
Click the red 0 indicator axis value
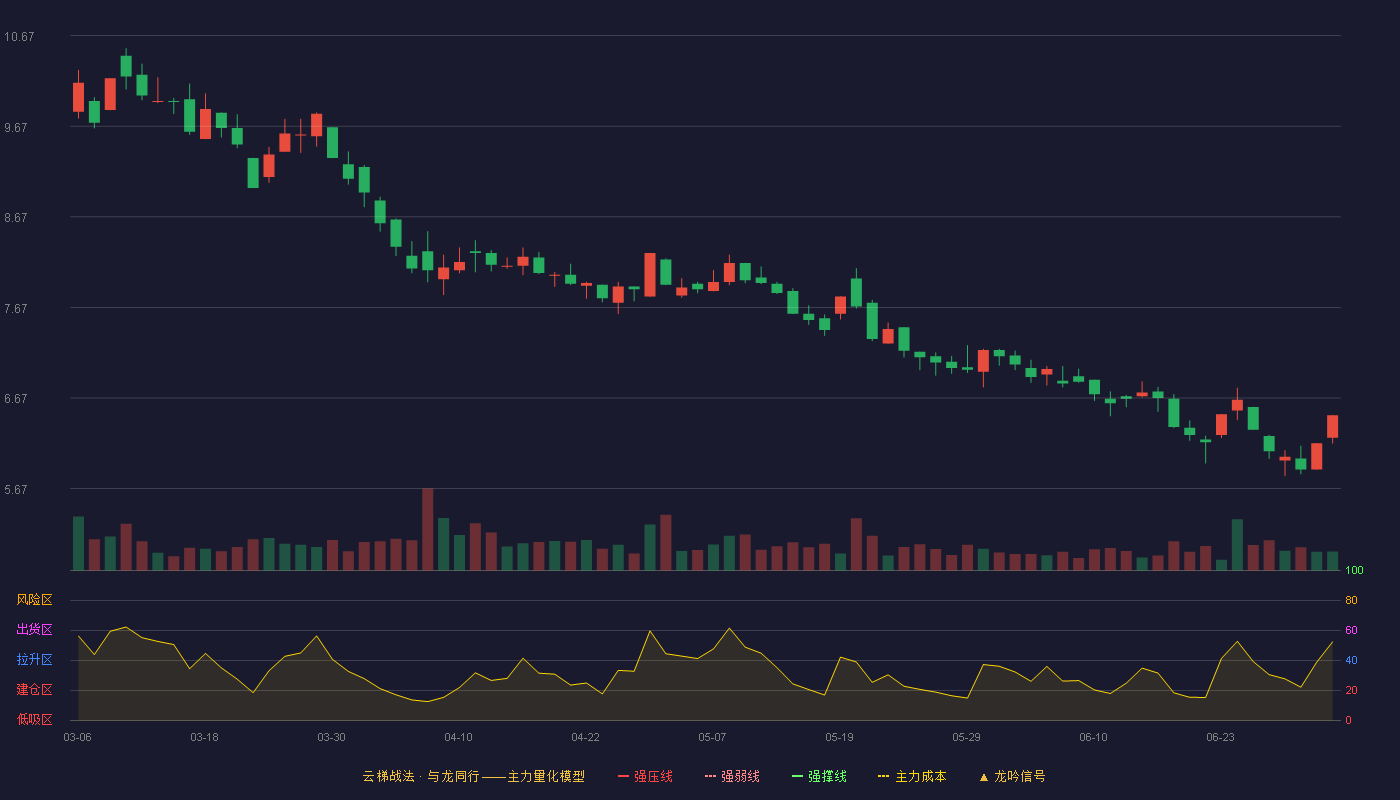[1348, 720]
